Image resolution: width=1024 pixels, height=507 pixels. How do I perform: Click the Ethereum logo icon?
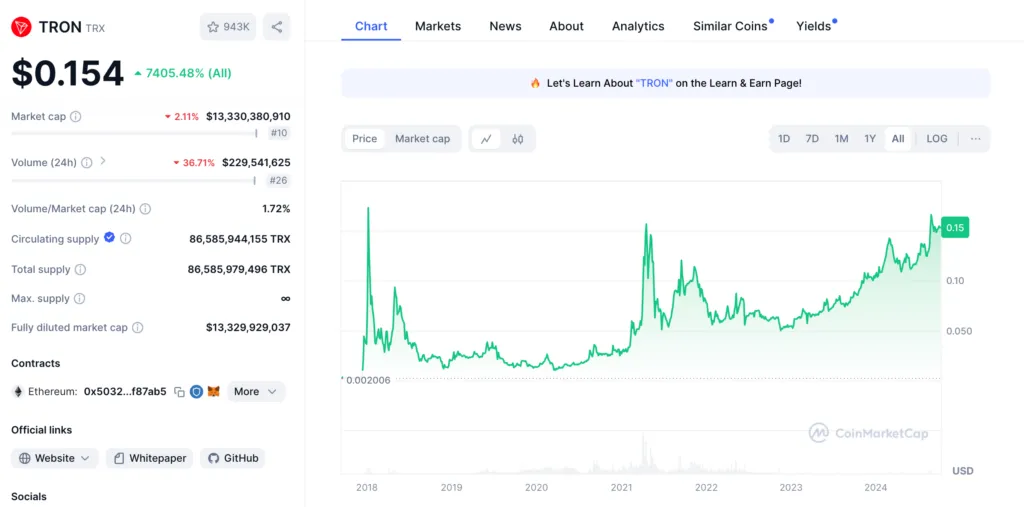tap(18, 392)
